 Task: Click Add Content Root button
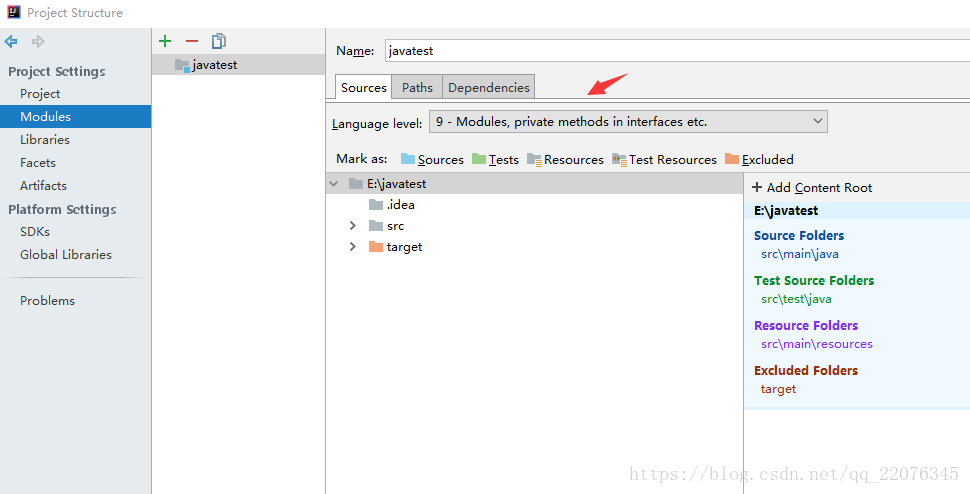(812, 187)
